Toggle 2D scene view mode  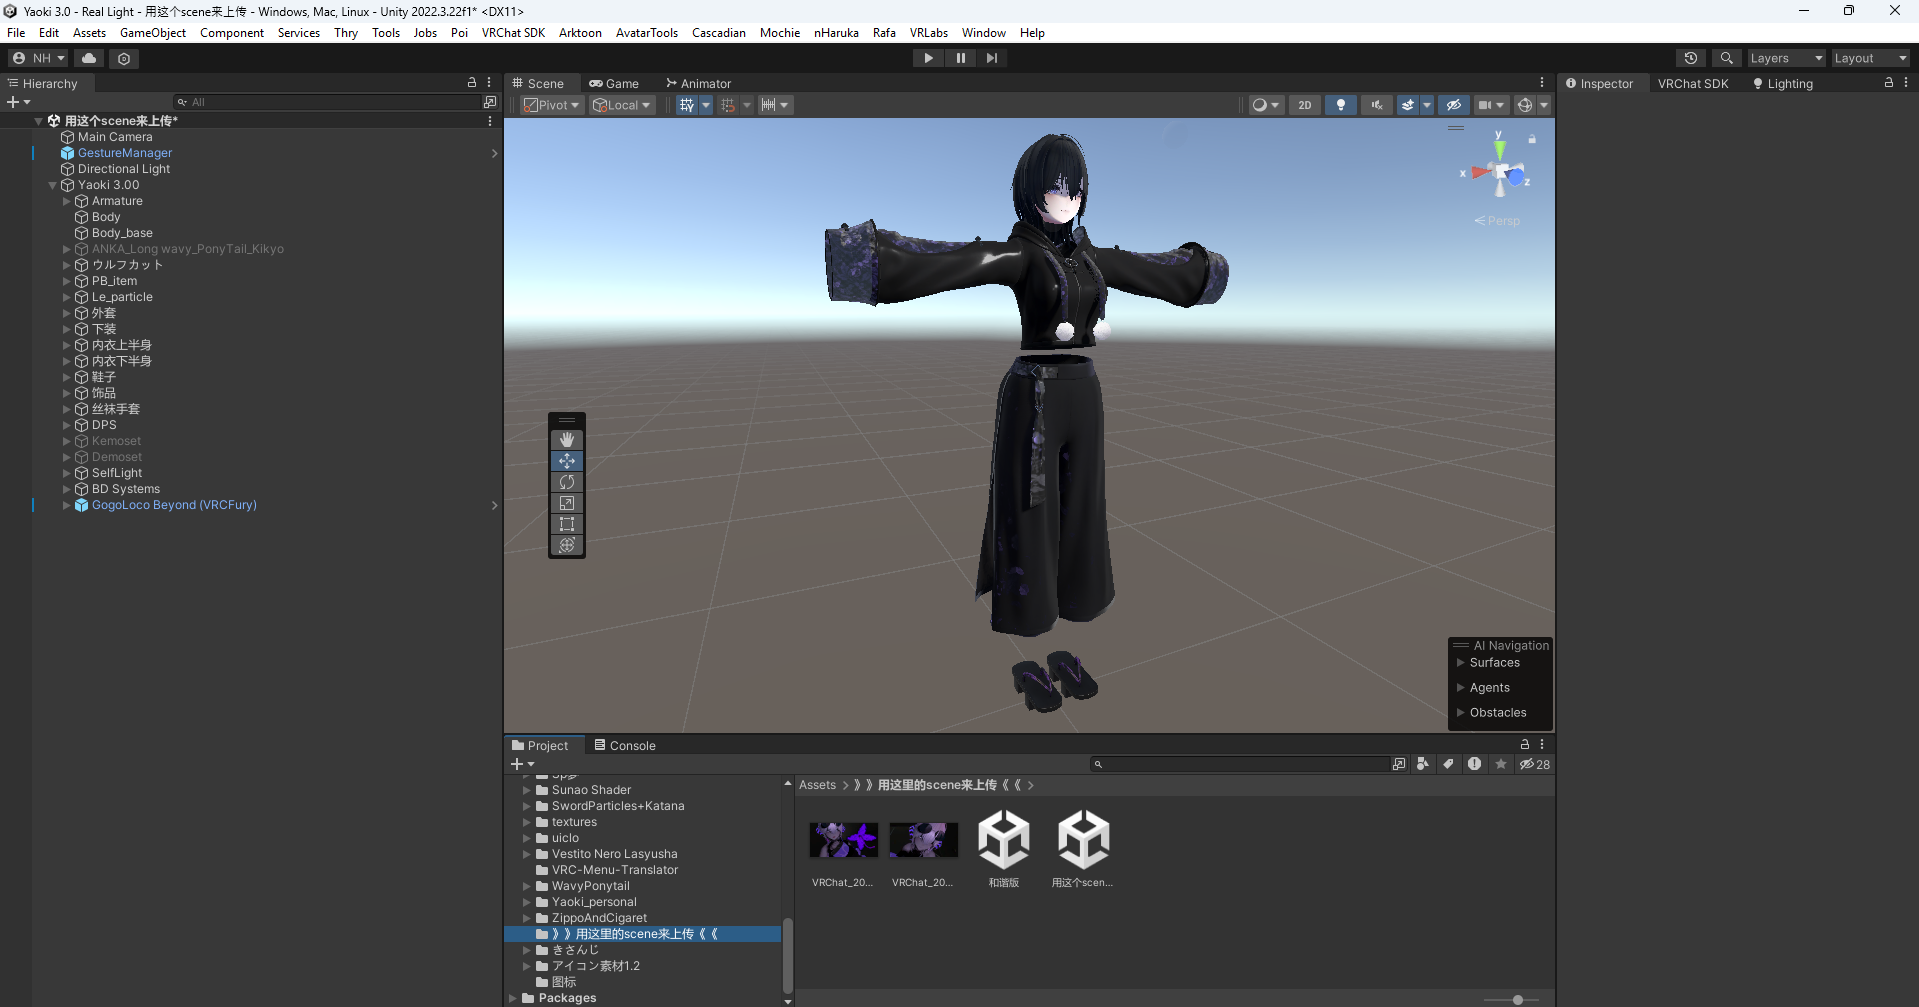click(1304, 105)
